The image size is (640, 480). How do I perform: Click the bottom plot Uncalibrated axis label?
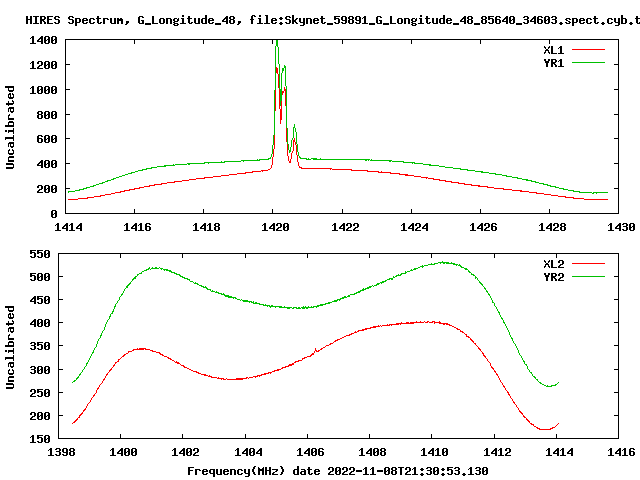coord(10,347)
